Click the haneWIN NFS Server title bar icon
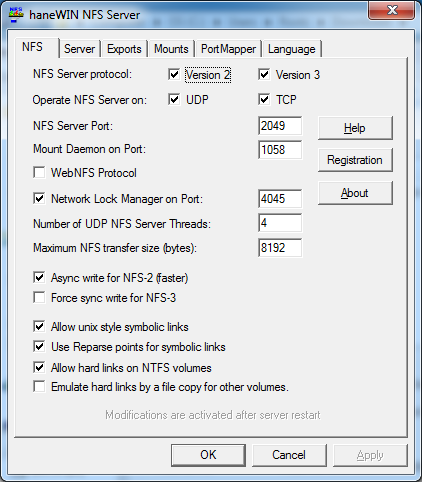 click(16, 15)
